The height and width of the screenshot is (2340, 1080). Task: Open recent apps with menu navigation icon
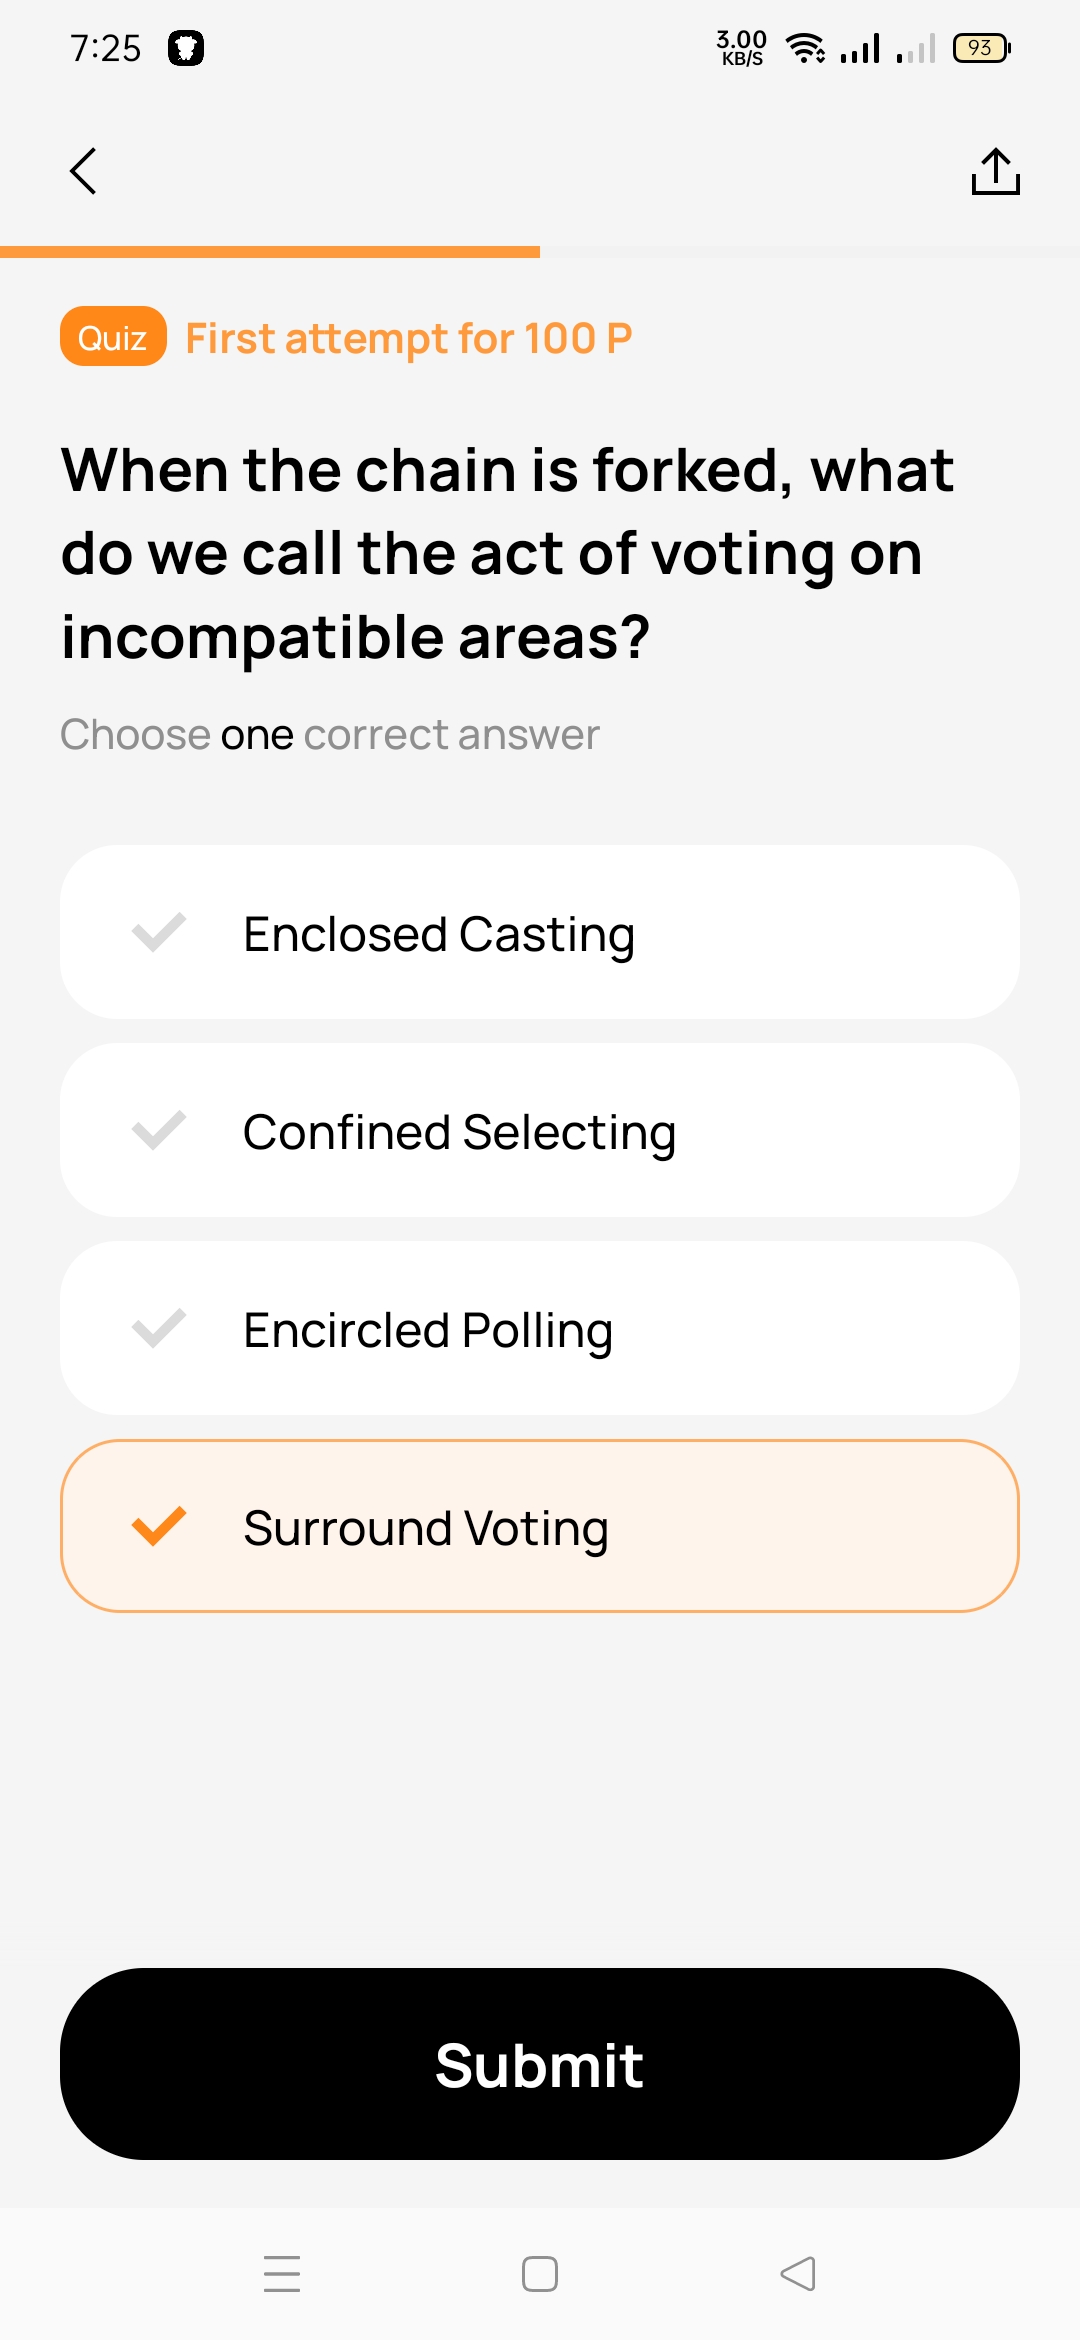click(282, 2273)
